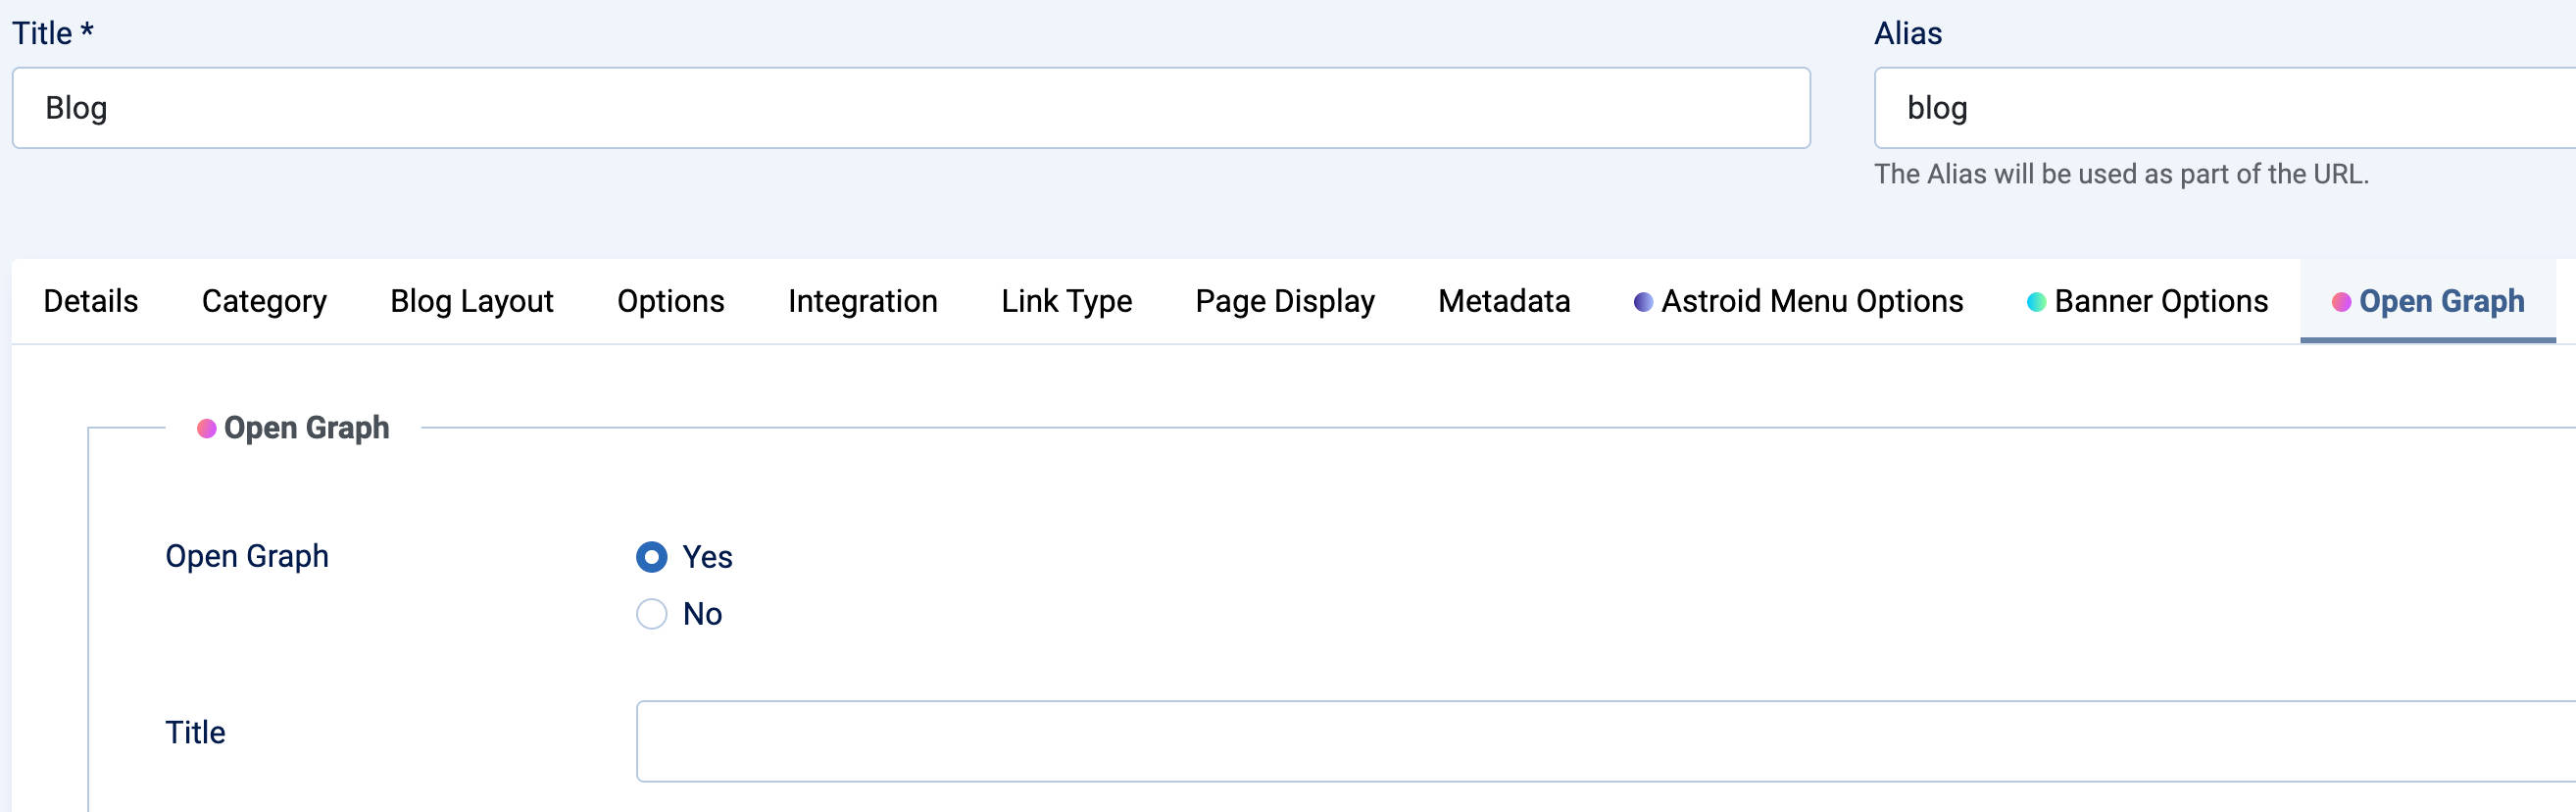Switch to the Banner Options tab
Screen dimensions: 2576x812
click(2147, 301)
